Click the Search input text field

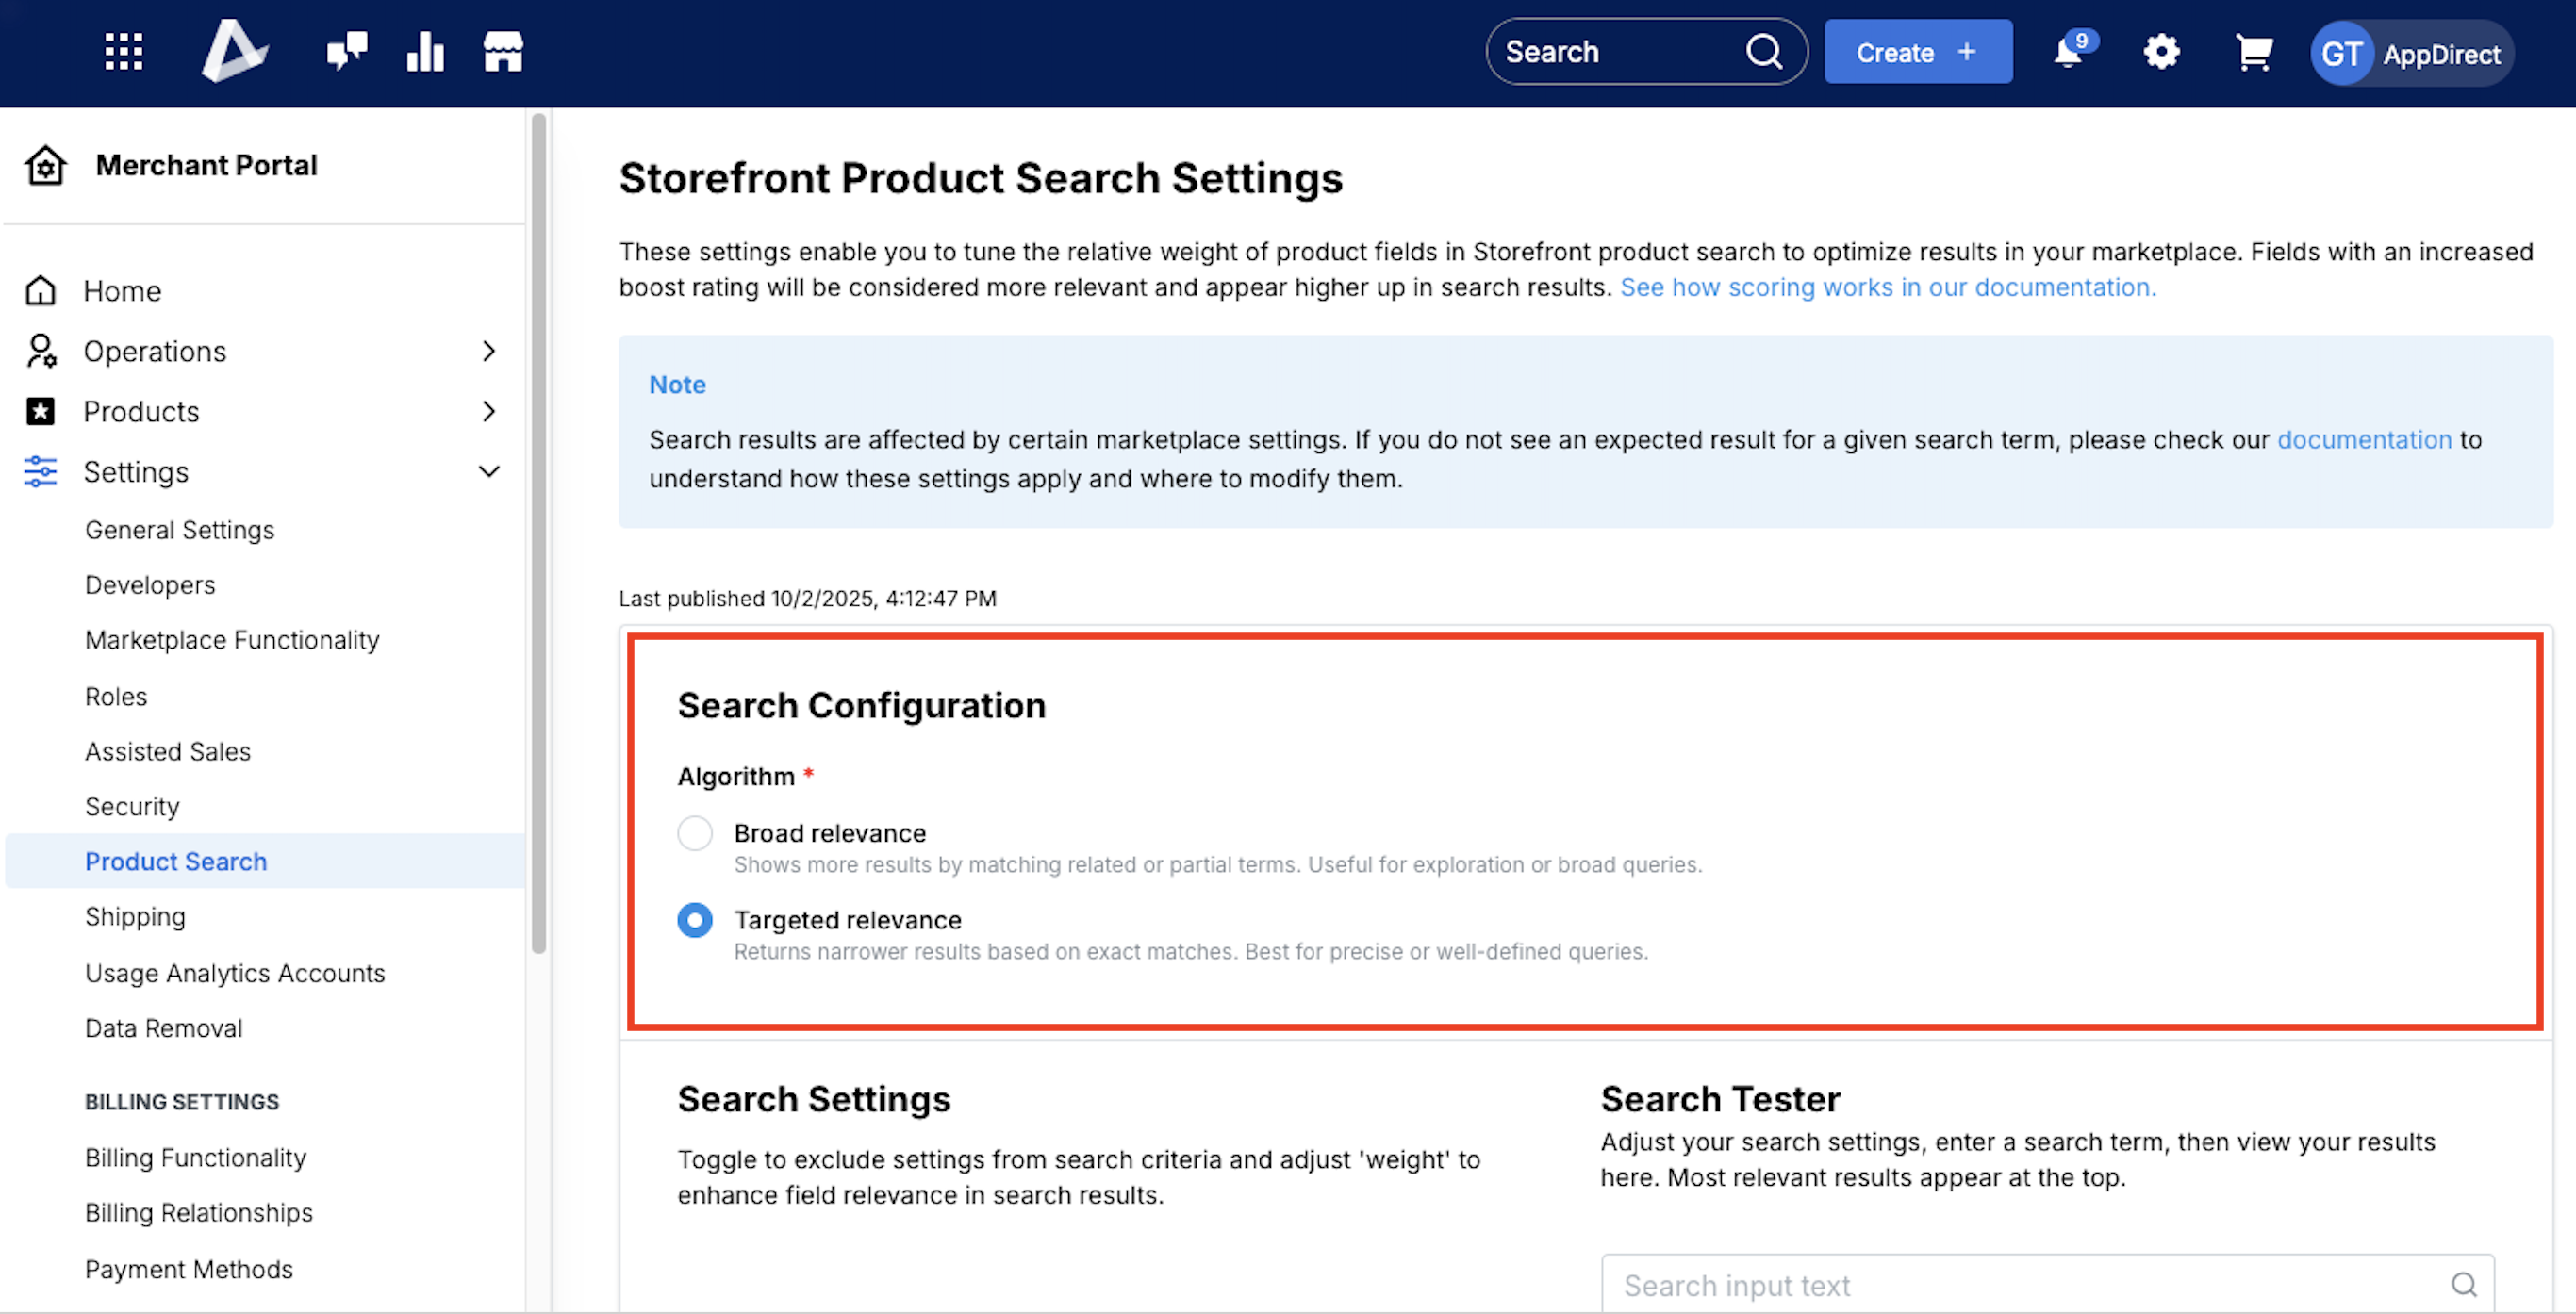coord(2030,1285)
